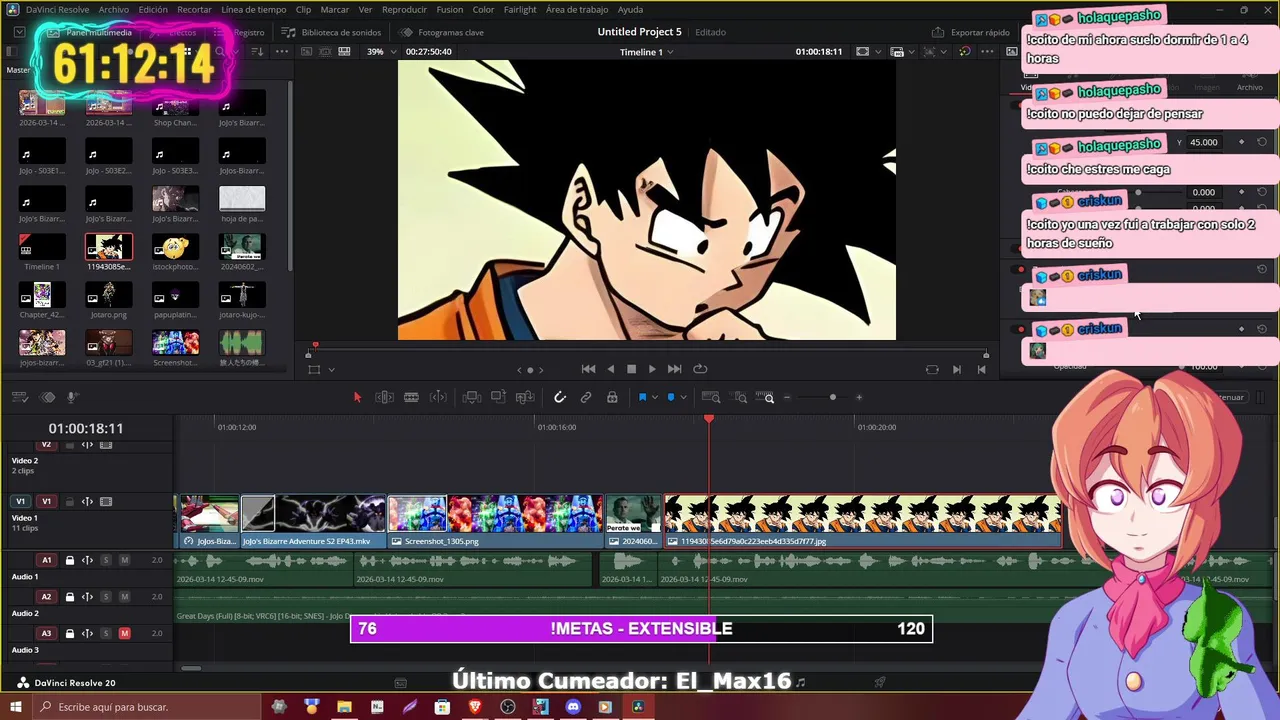Toggle timeline Snapping magnet icon
The height and width of the screenshot is (720, 1280).
click(560, 398)
